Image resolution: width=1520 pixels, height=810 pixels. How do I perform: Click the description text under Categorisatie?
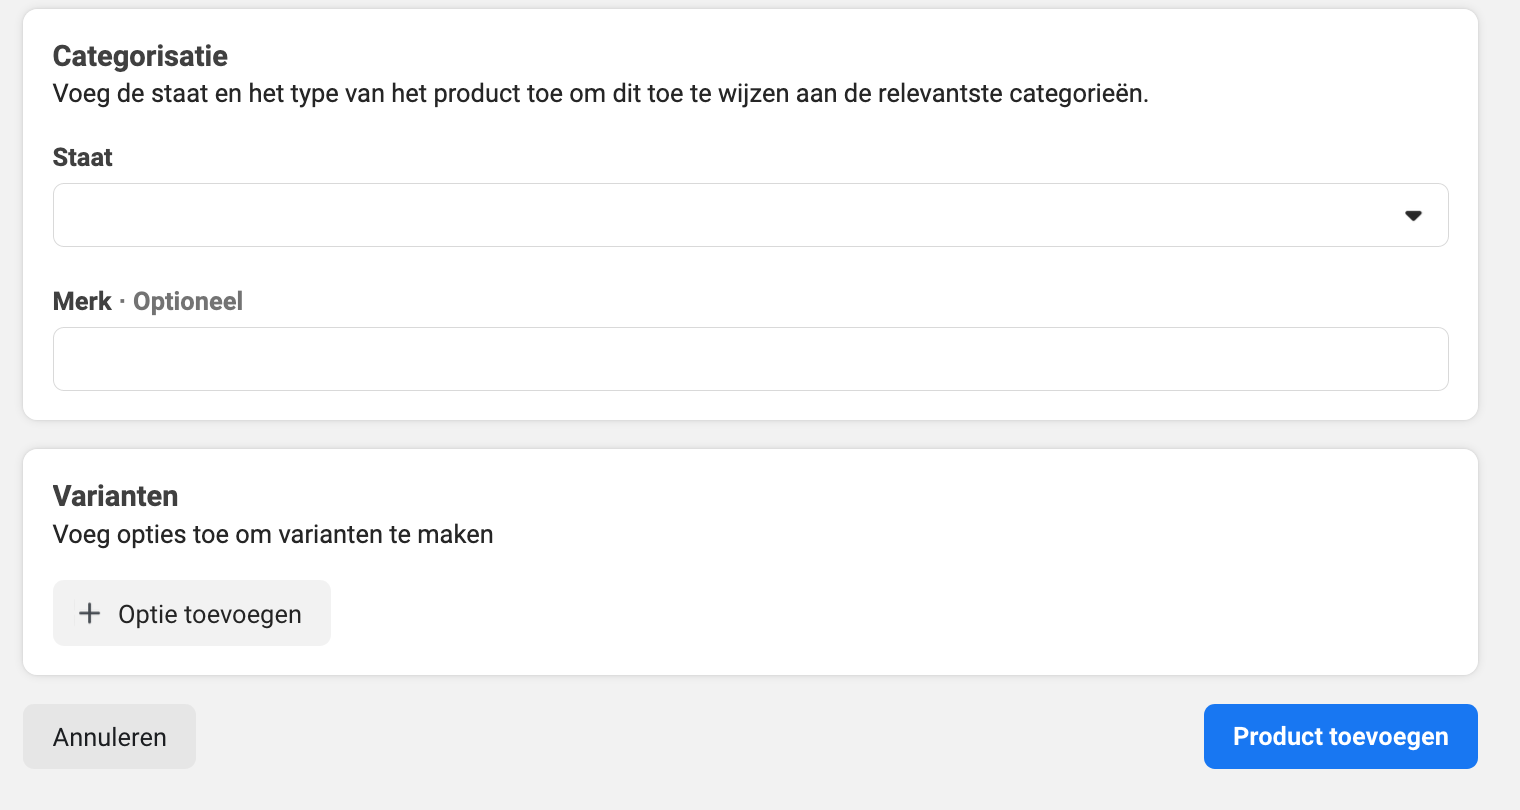coord(600,94)
